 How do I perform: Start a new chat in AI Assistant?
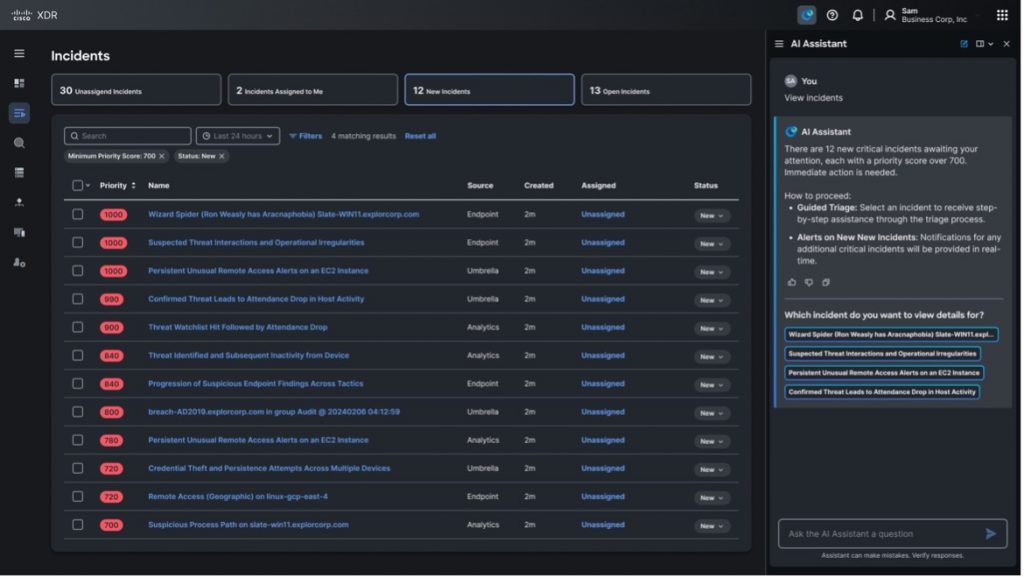[x=964, y=44]
